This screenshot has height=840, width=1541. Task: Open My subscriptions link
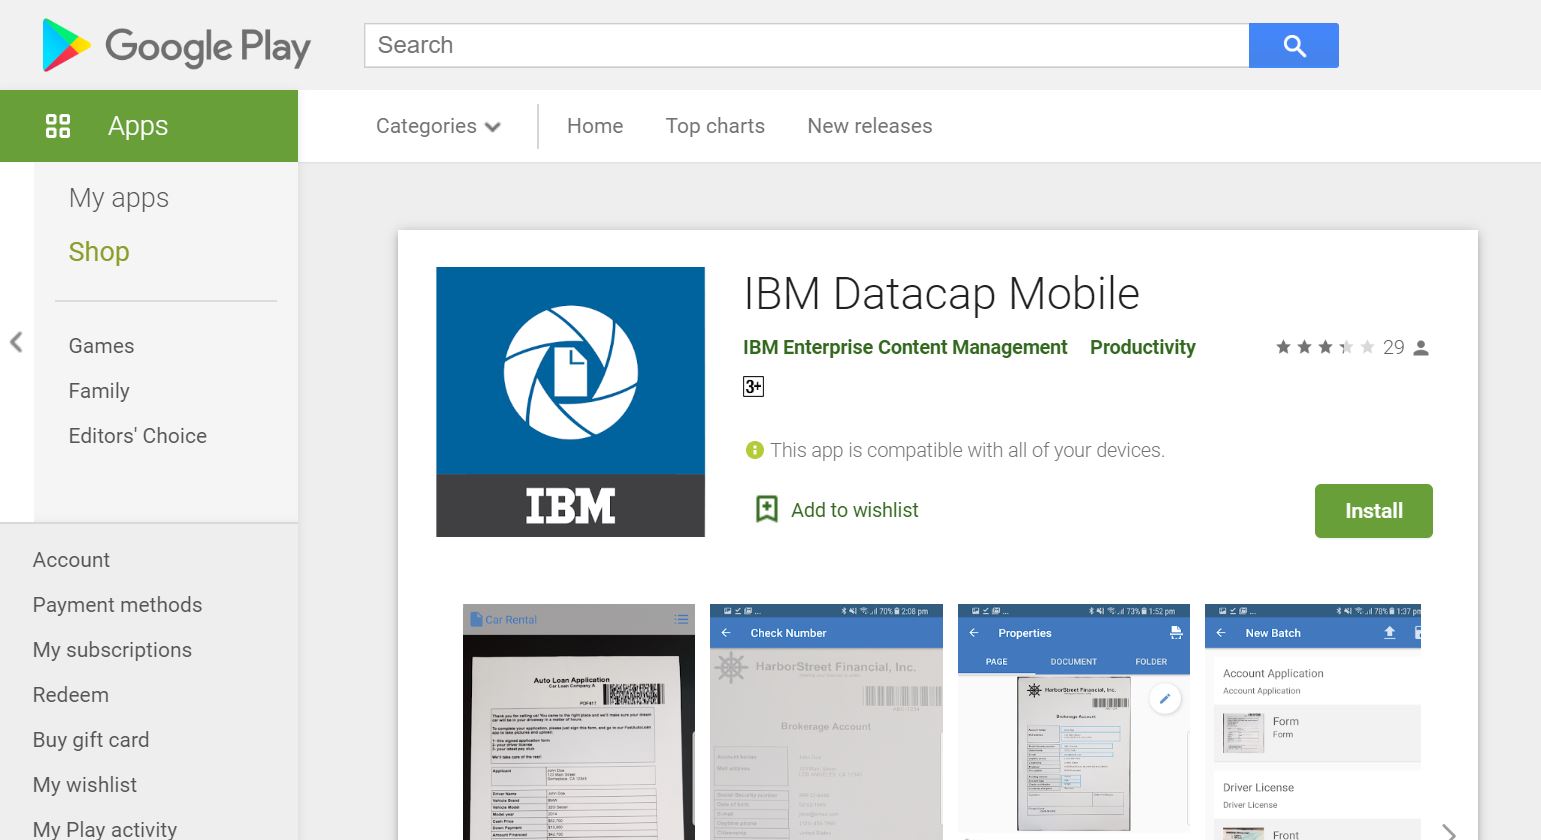(x=112, y=650)
